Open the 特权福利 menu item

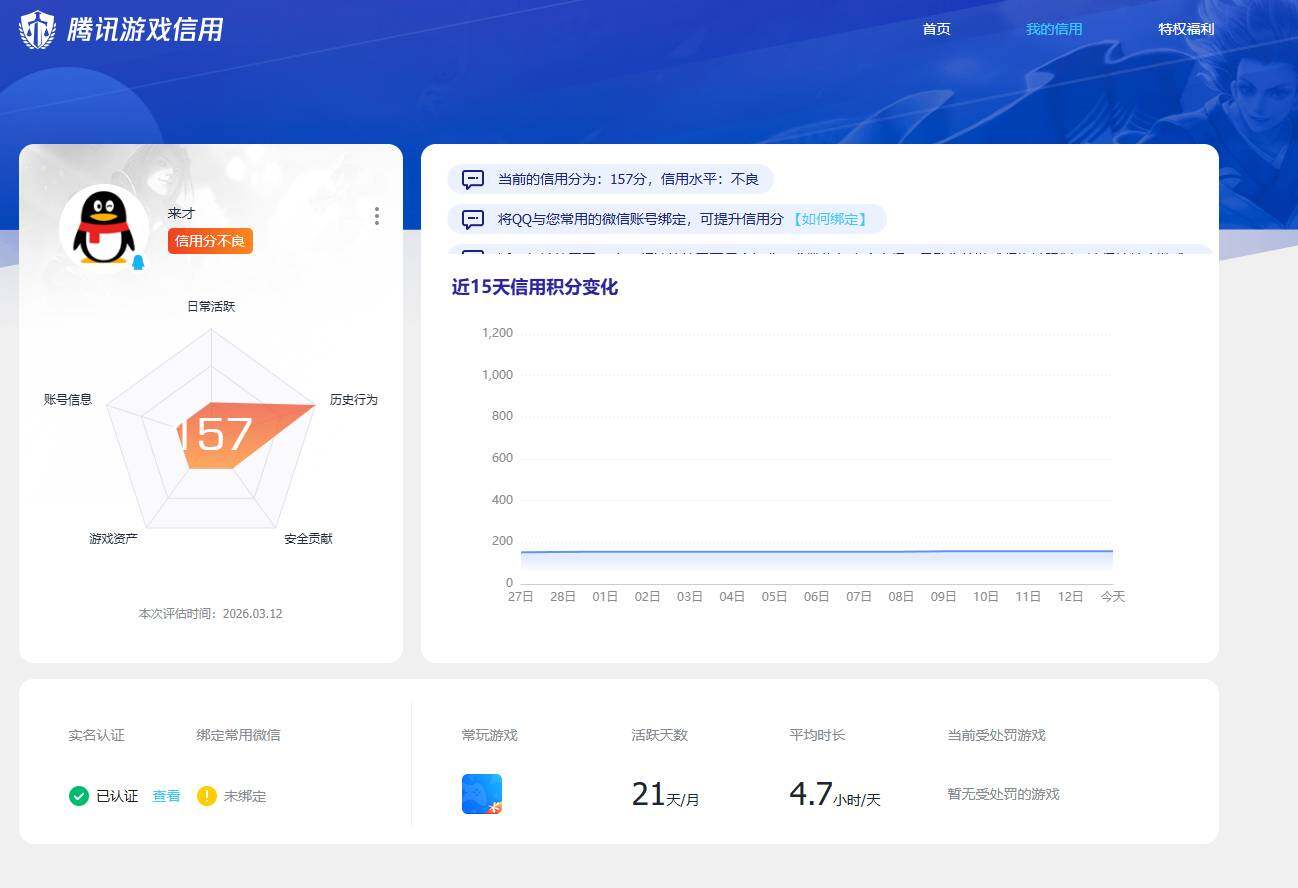[x=1186, y=29]
